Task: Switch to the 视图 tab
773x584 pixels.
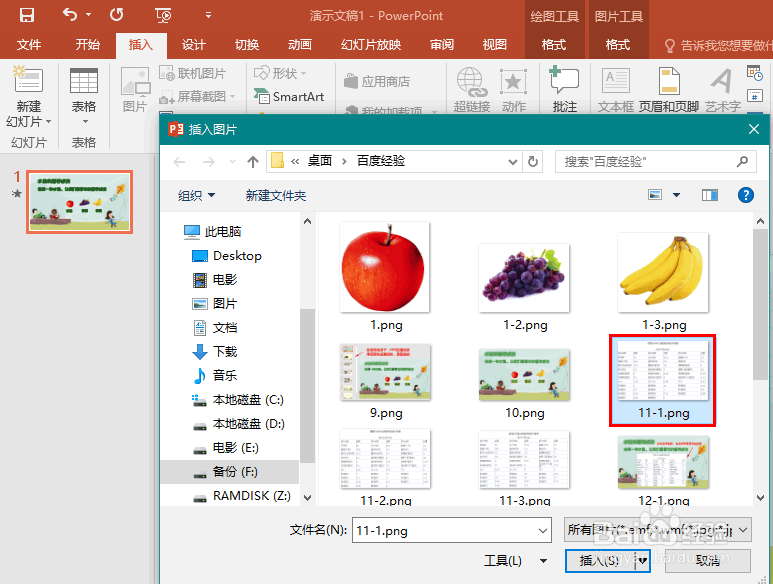Action: pos(494,45)
